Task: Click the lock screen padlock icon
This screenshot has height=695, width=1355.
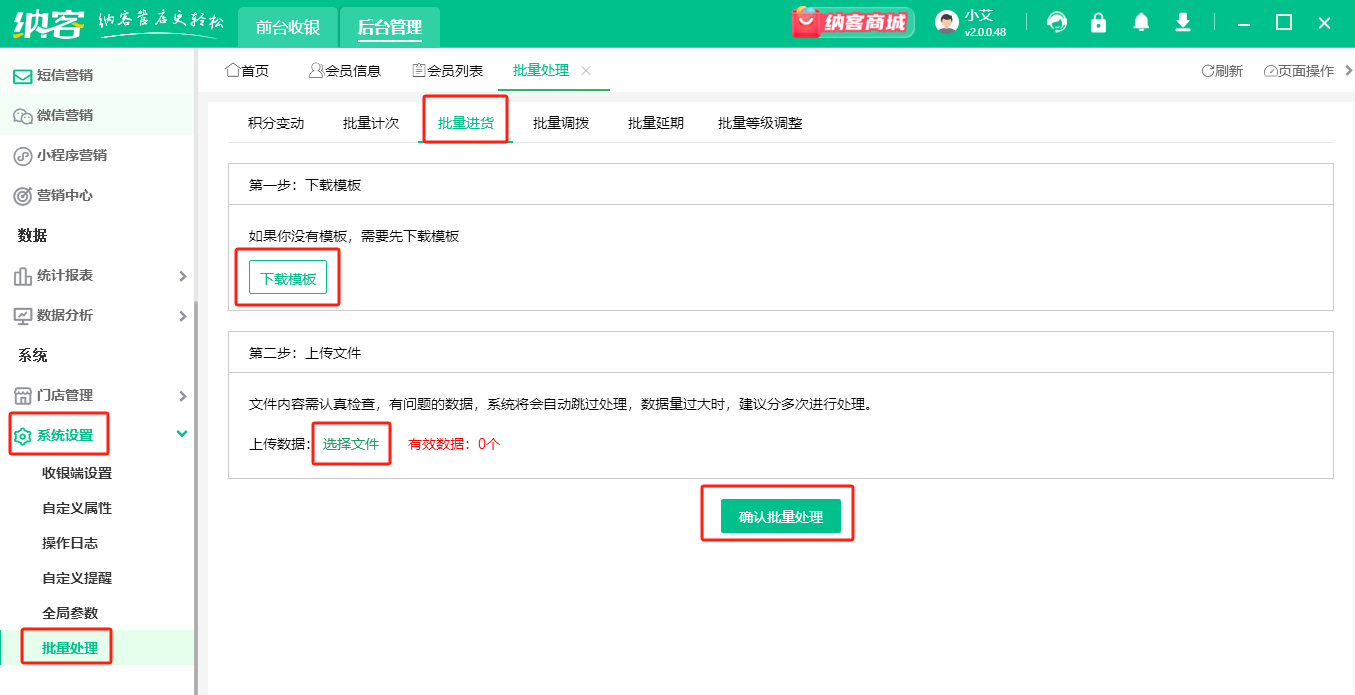Action: (x=1098, y=21)
